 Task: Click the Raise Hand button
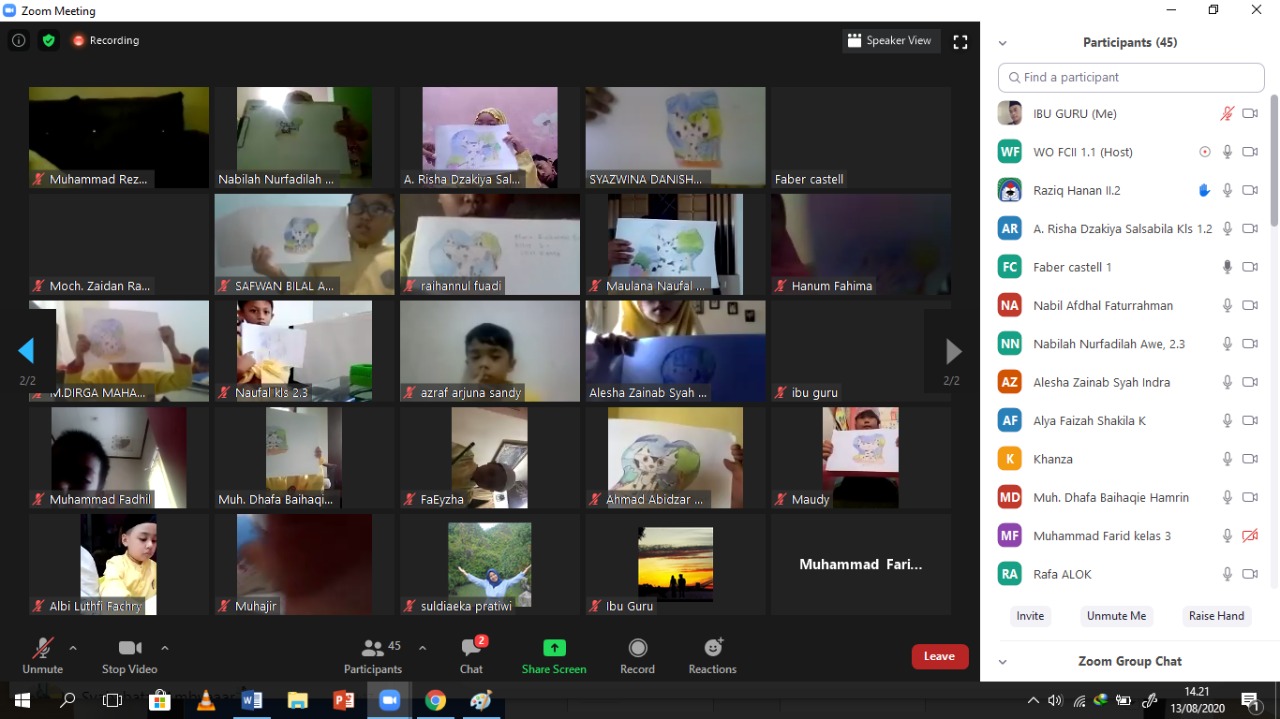click(x=1216, y=616)
